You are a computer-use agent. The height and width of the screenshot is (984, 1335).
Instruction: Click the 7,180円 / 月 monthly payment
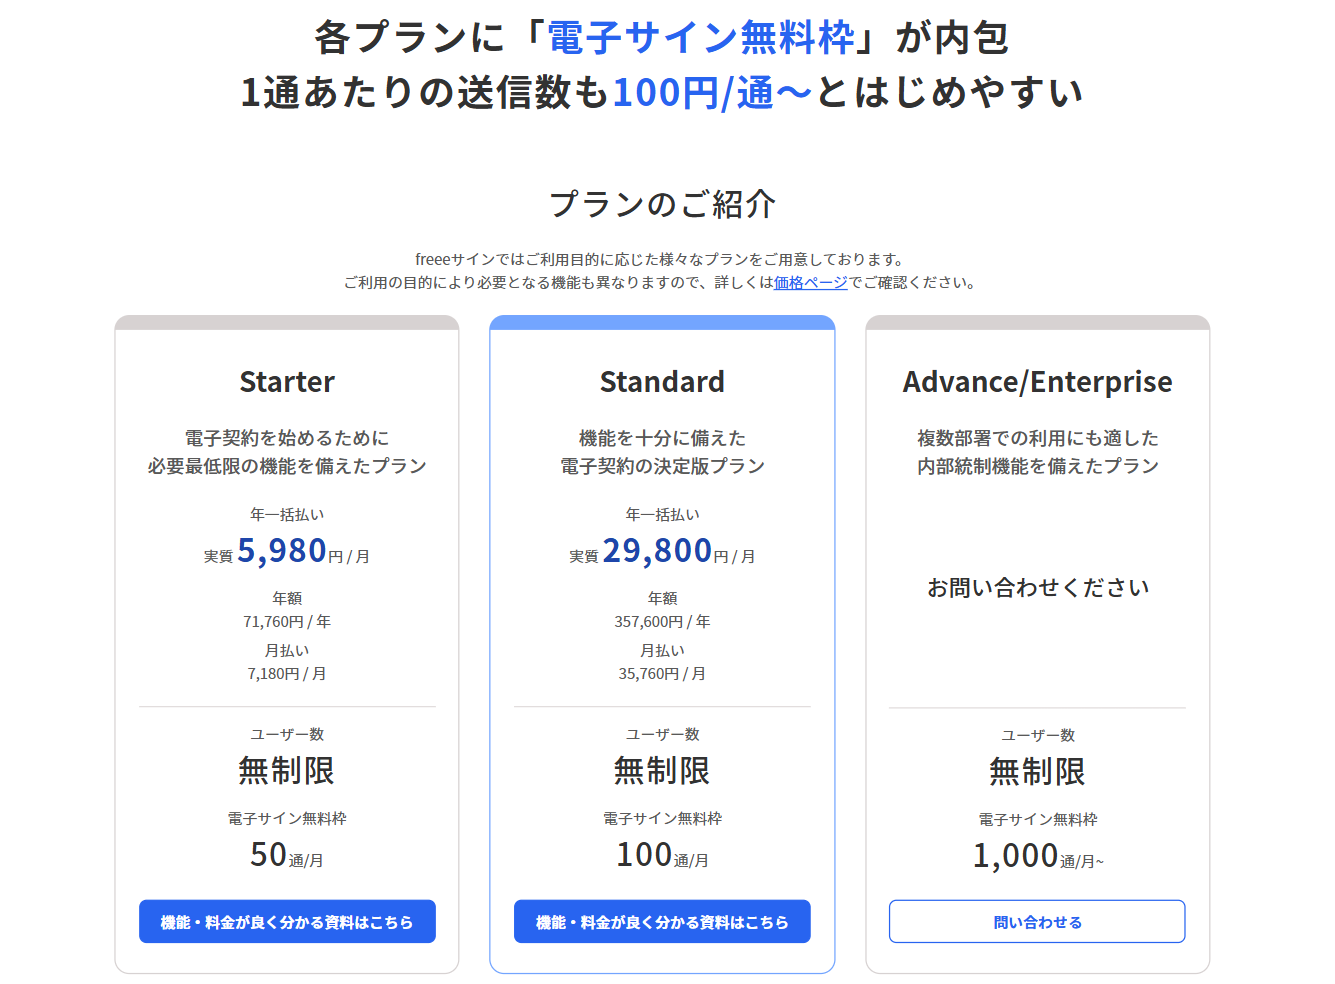287,674
